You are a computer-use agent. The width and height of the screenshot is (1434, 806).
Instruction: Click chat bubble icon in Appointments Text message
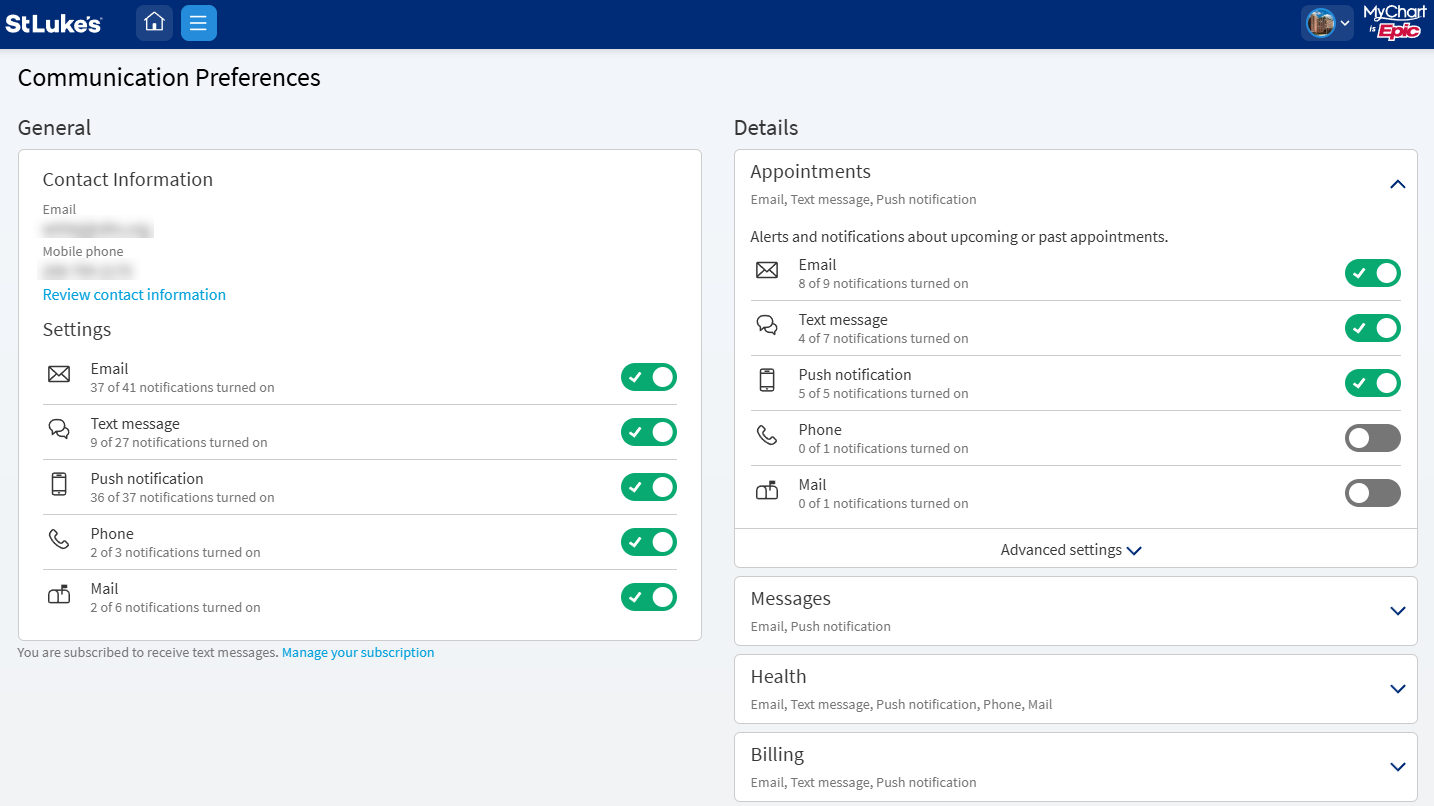pos(767,326)
